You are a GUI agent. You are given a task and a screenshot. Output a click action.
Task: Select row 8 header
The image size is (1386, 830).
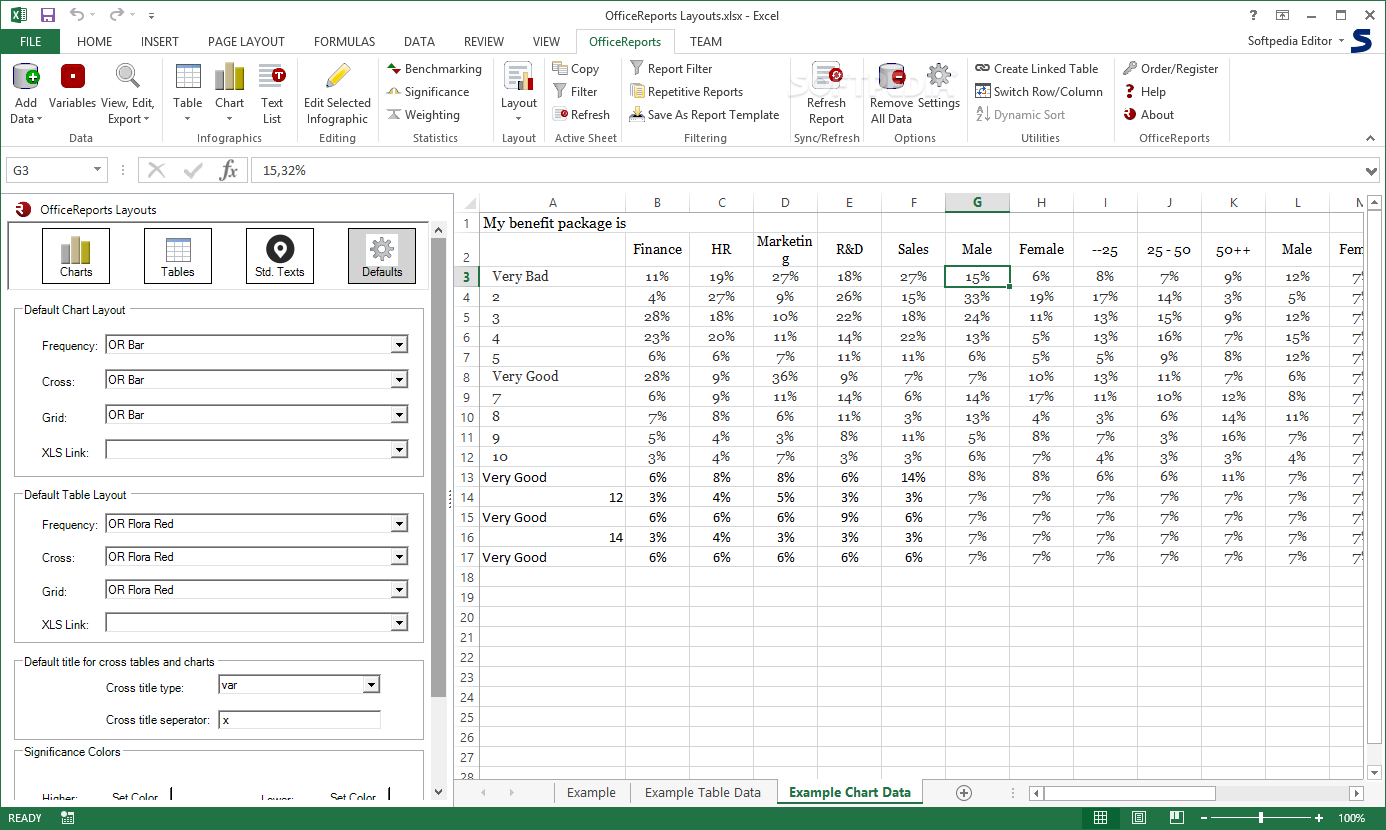tap(466, 377)
